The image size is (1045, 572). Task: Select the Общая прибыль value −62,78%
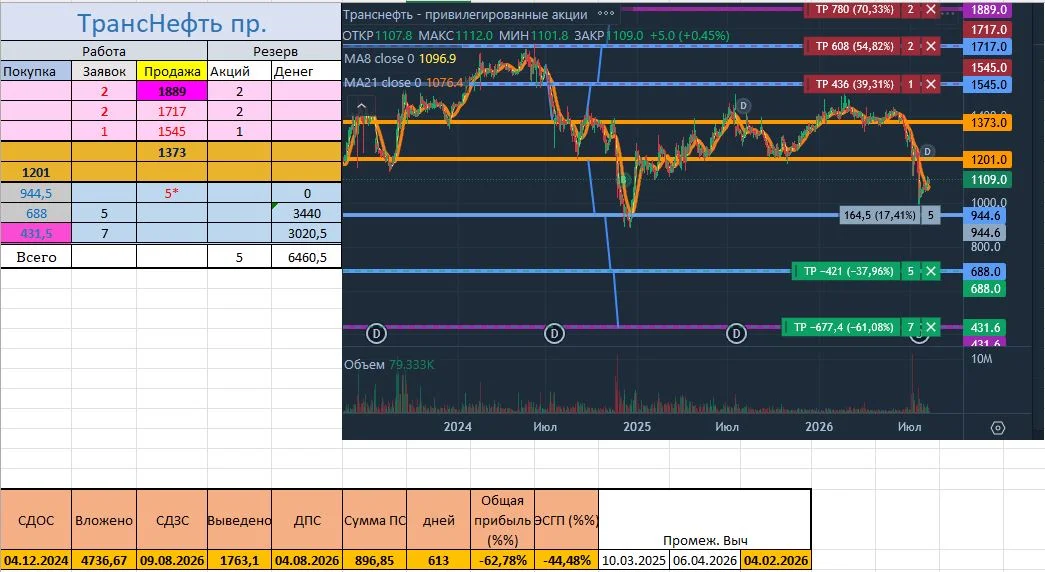coord(503,561)
